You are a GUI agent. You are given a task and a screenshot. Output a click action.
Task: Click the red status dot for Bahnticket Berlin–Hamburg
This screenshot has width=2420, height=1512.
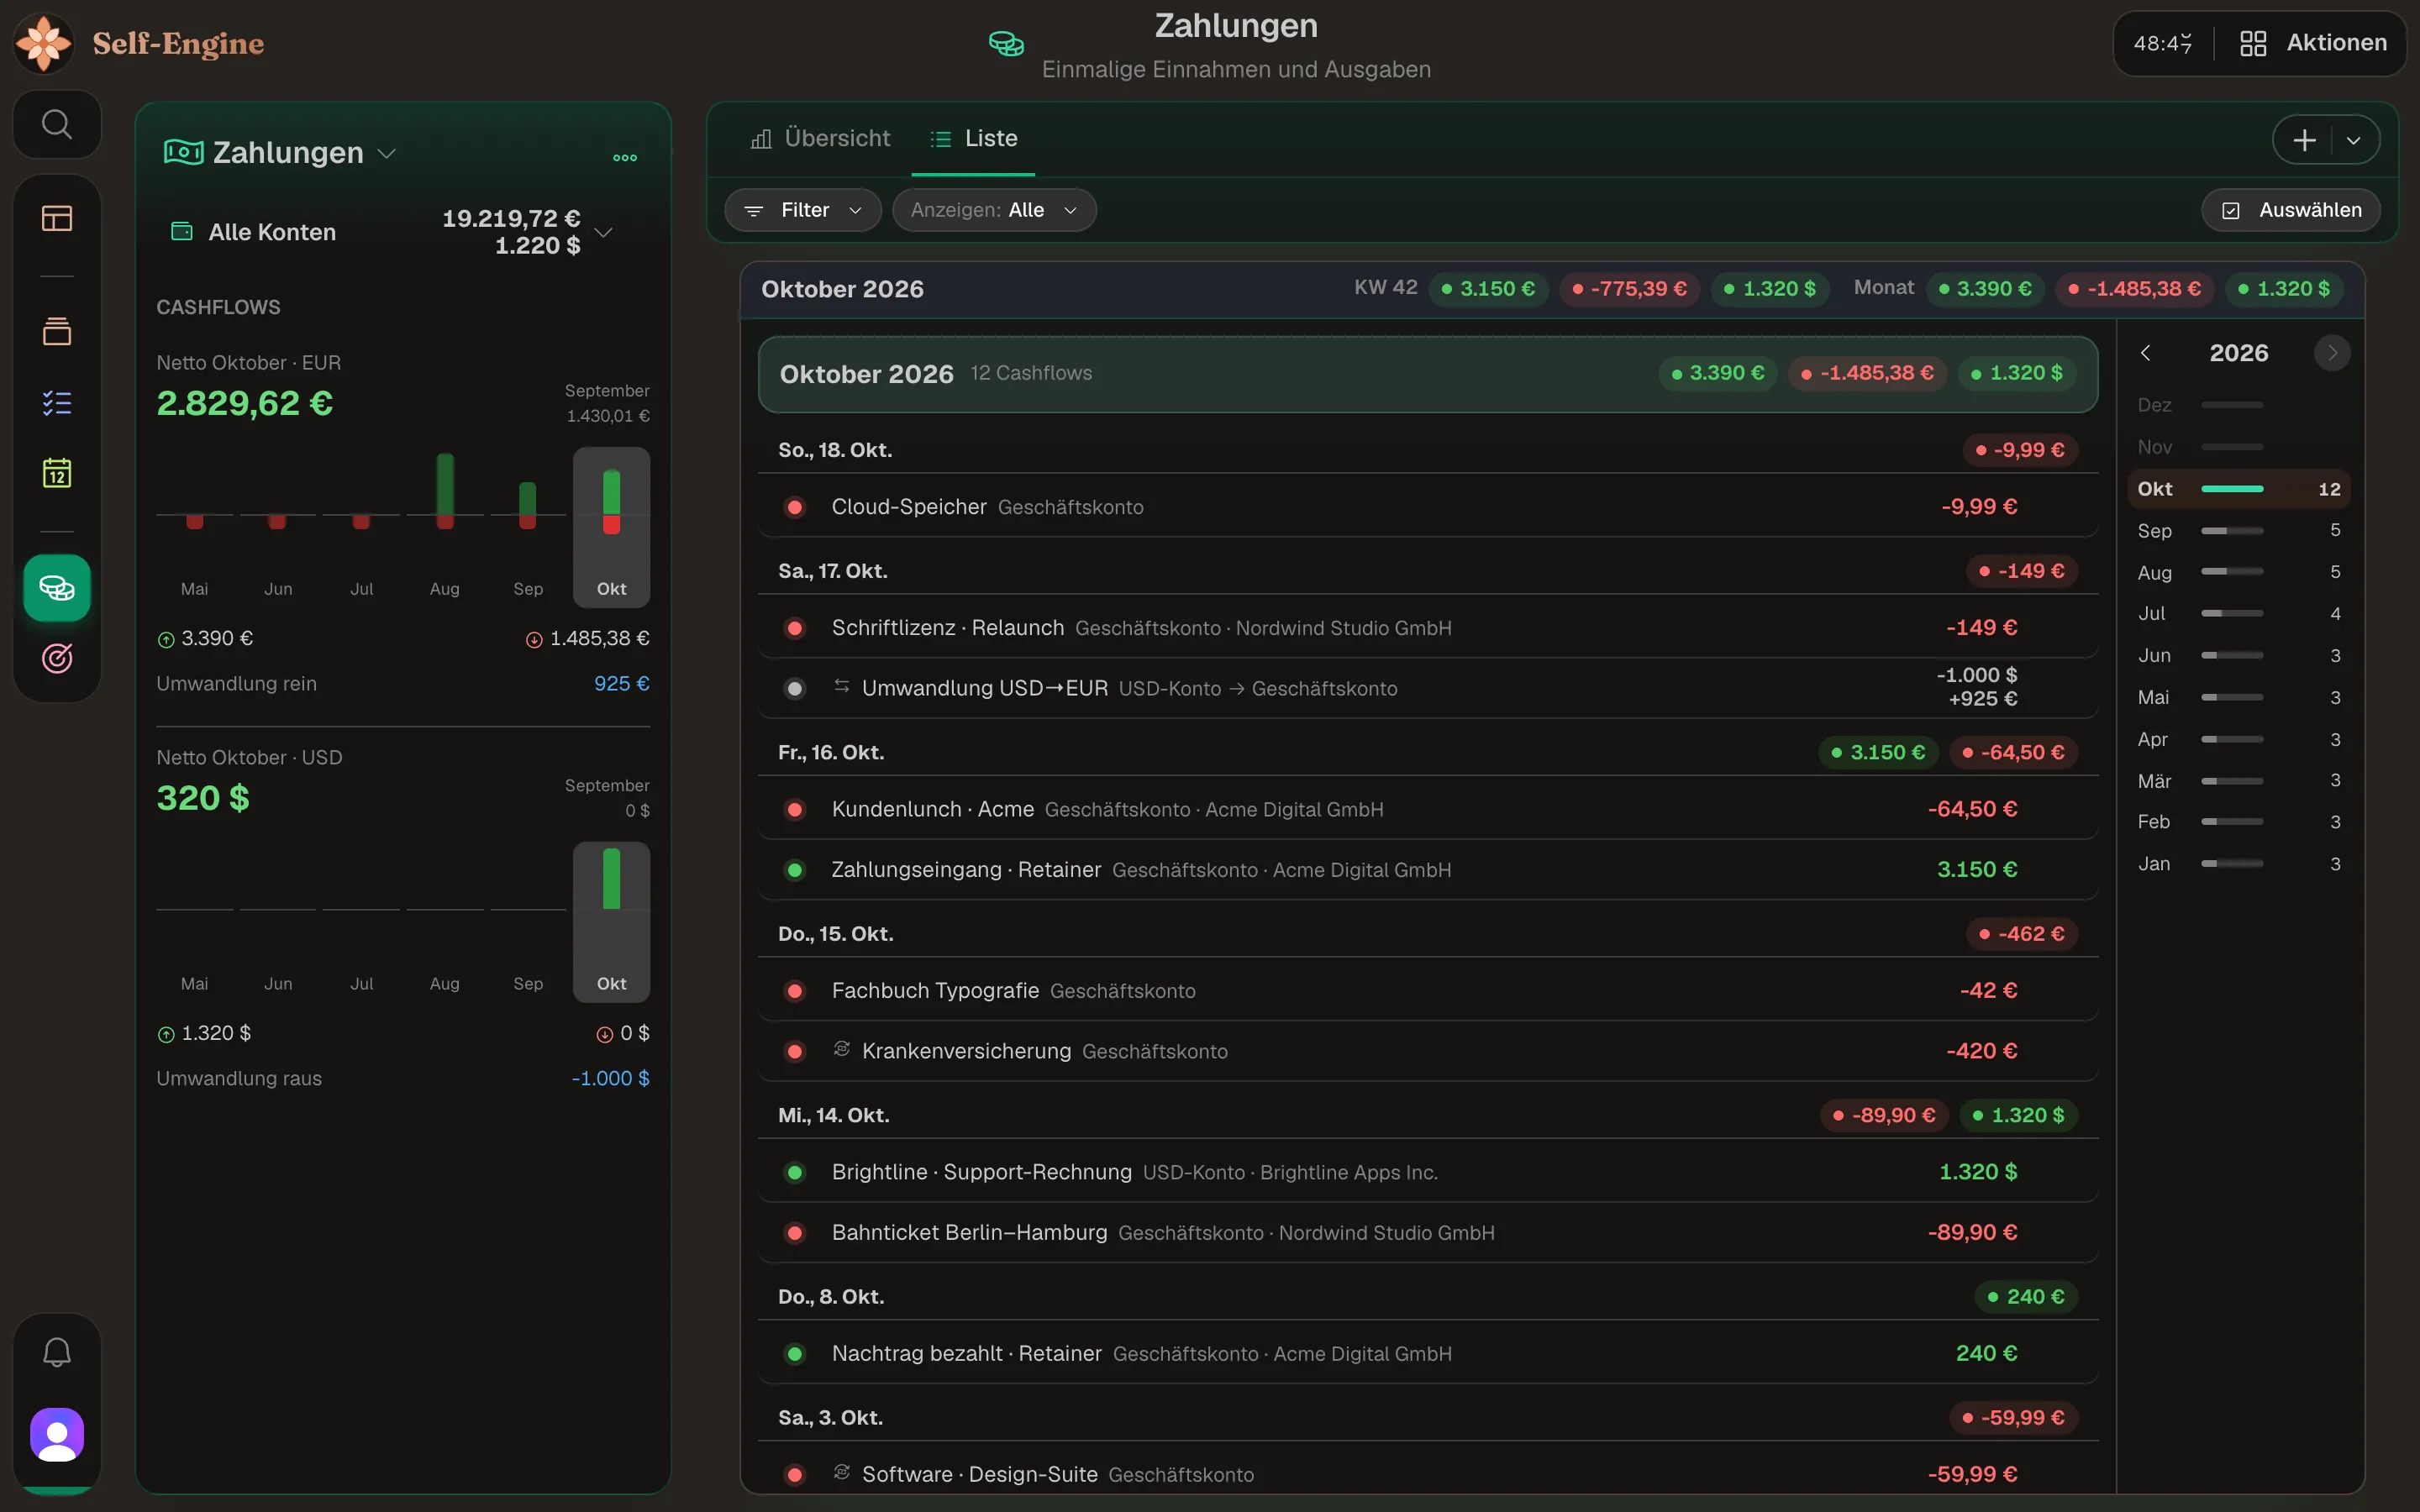coord(795,1233)
